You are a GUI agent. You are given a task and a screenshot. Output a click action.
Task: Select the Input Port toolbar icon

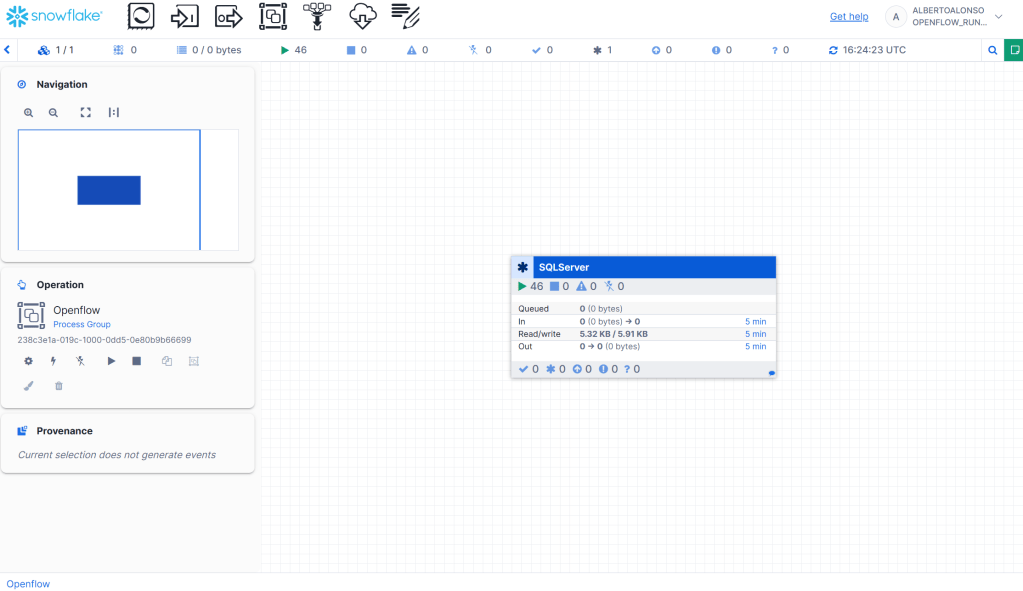[185, 16]
